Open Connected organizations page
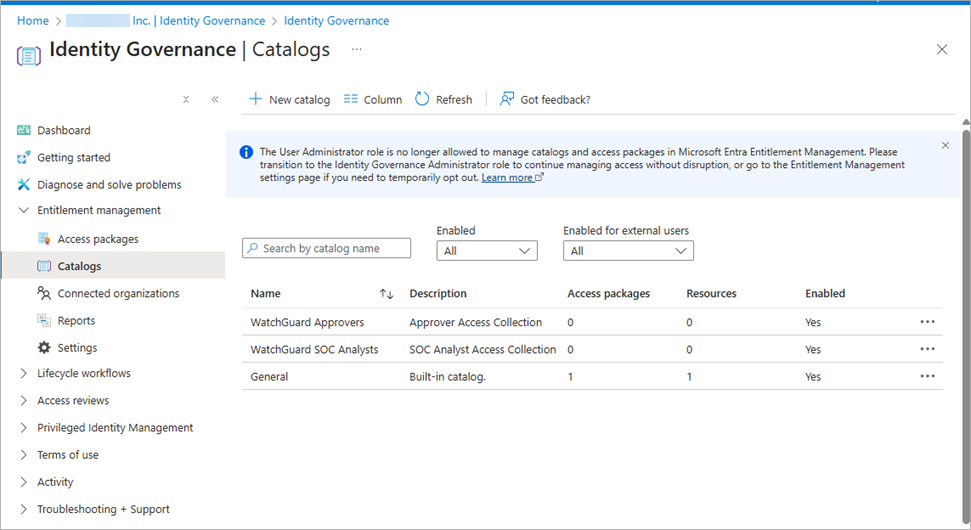The width and height of the screenshot is (971, 530). pyautogui.click(x=118, y=294)
